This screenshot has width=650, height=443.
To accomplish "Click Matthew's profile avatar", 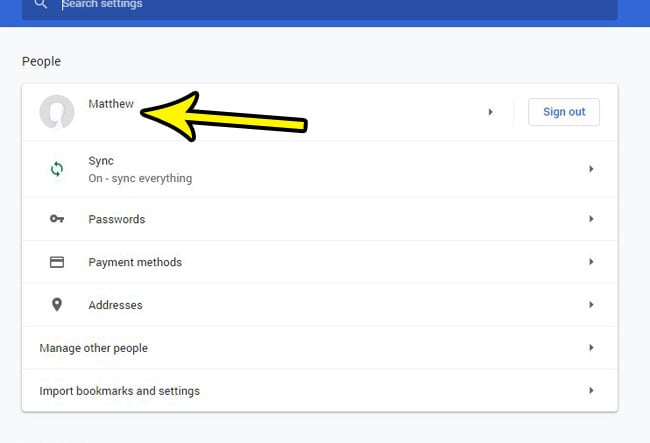I will pyautogui.click(x=57, y=112).
